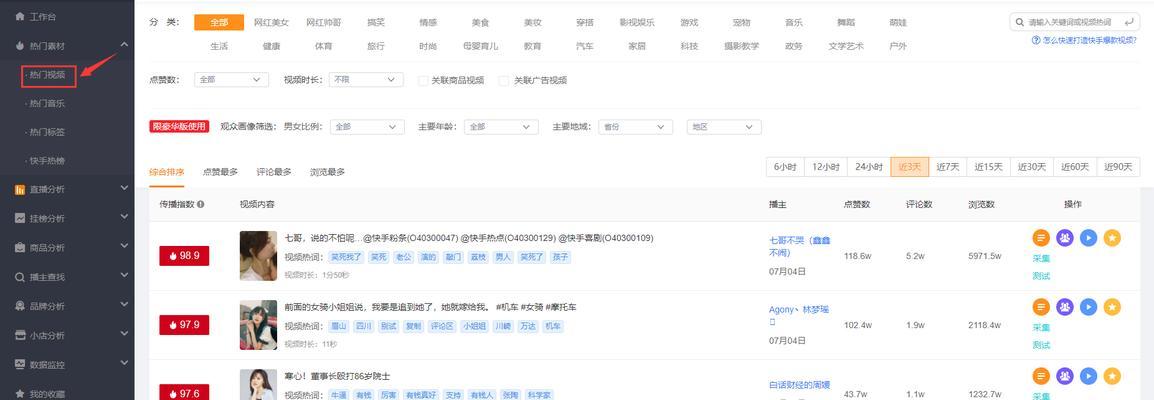
Task: Click the 牛逼 hot-word tag
Action: coord(338,396)
